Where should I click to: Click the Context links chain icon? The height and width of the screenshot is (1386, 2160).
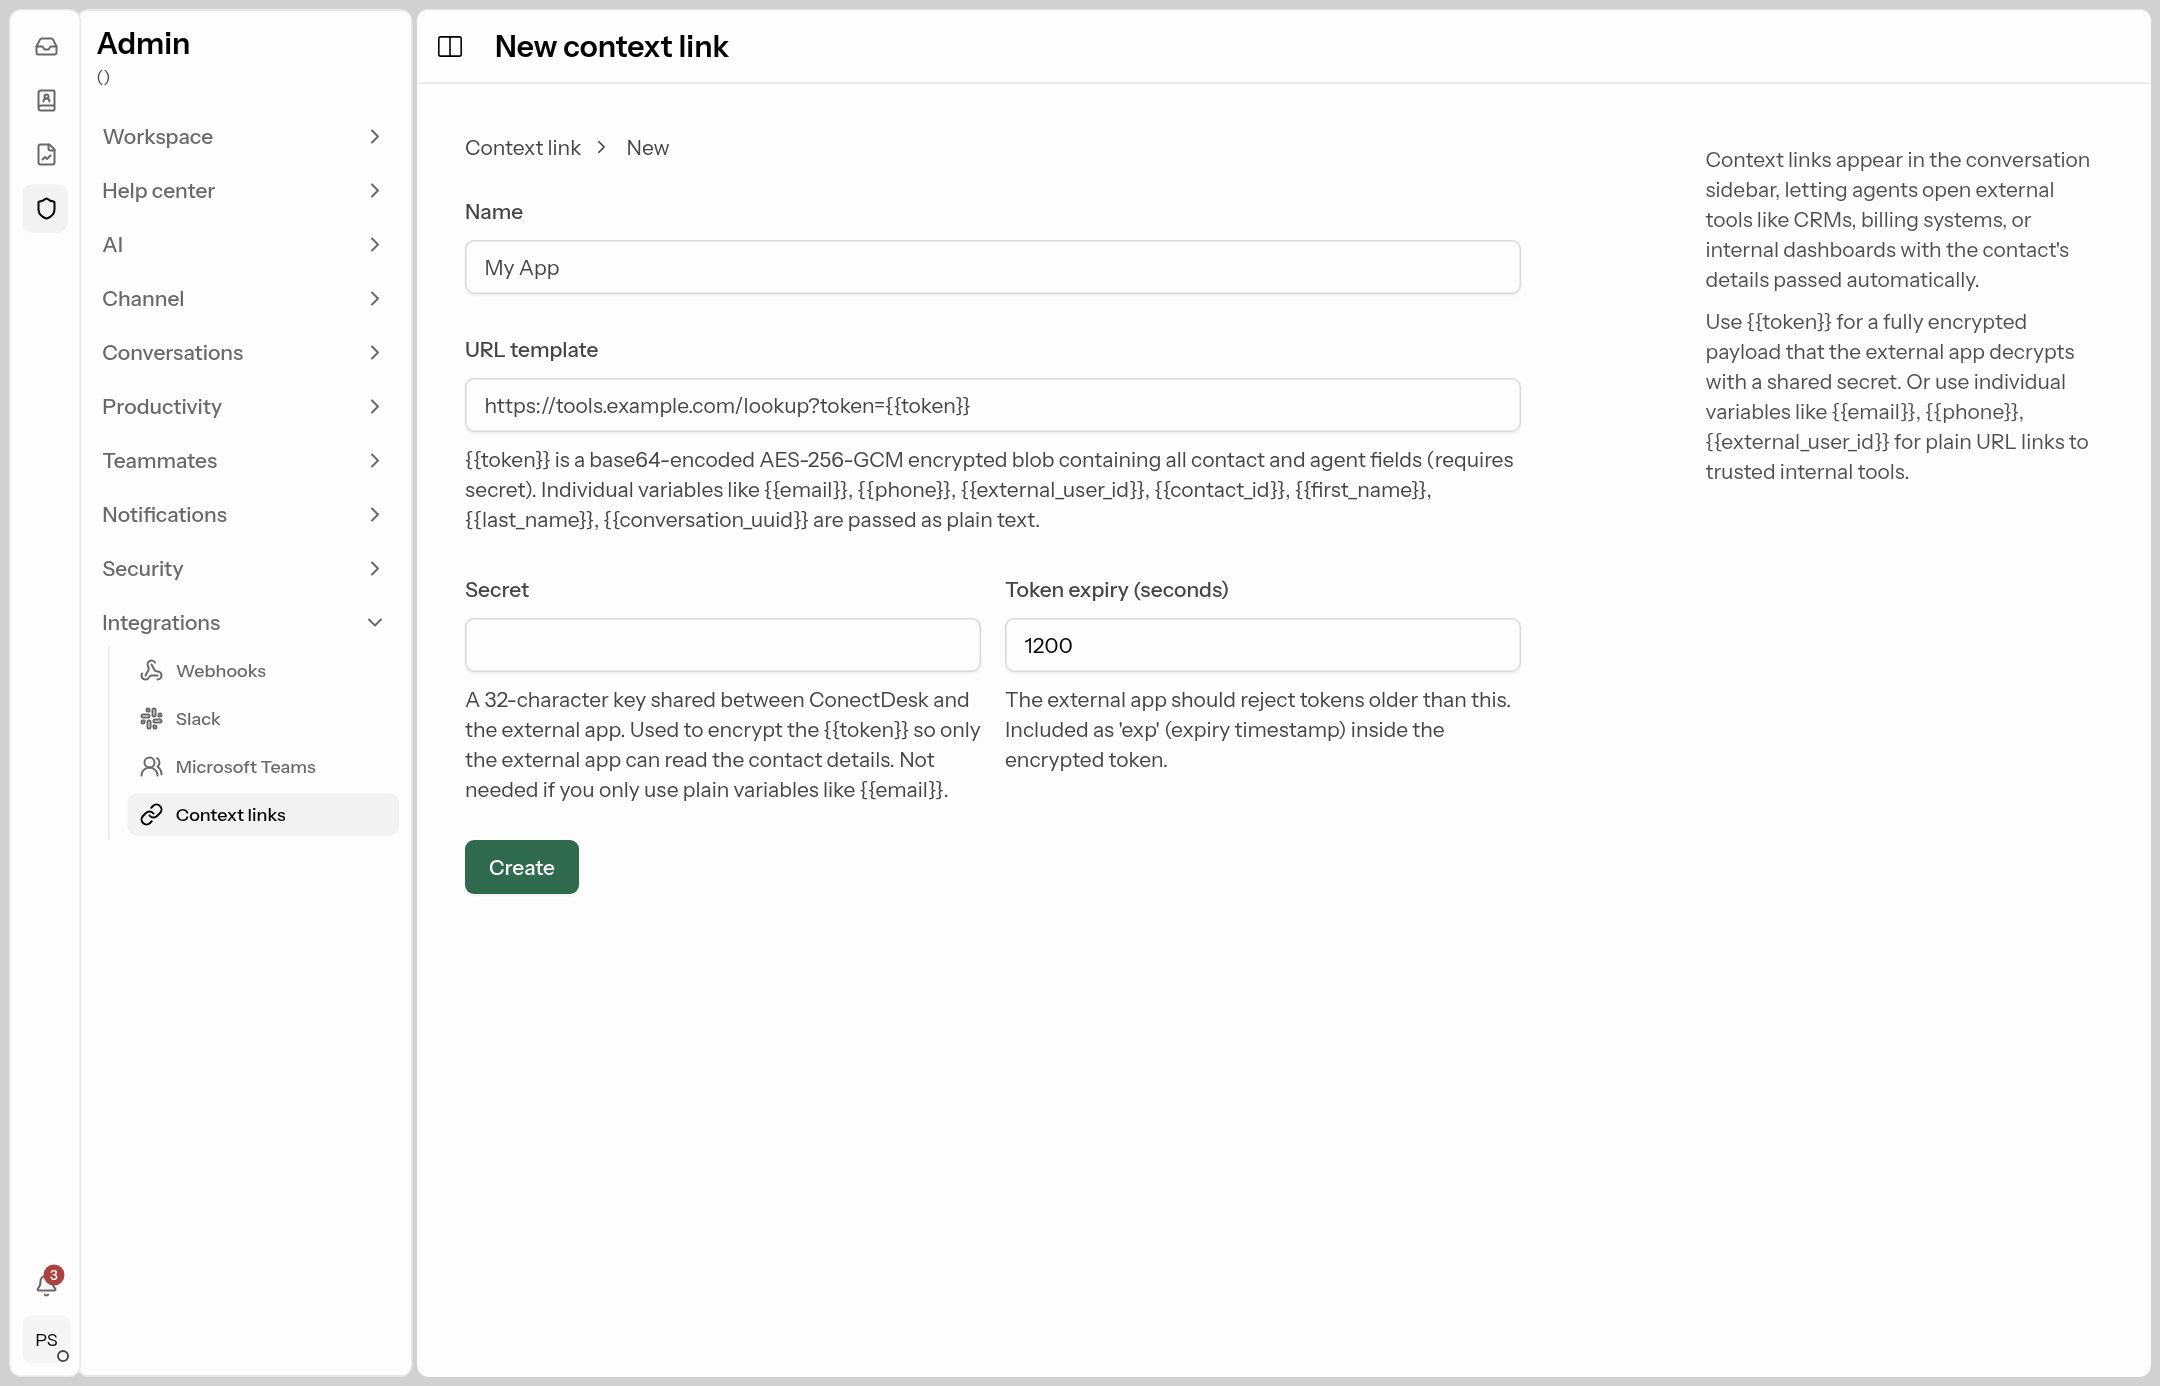(151, 815)
